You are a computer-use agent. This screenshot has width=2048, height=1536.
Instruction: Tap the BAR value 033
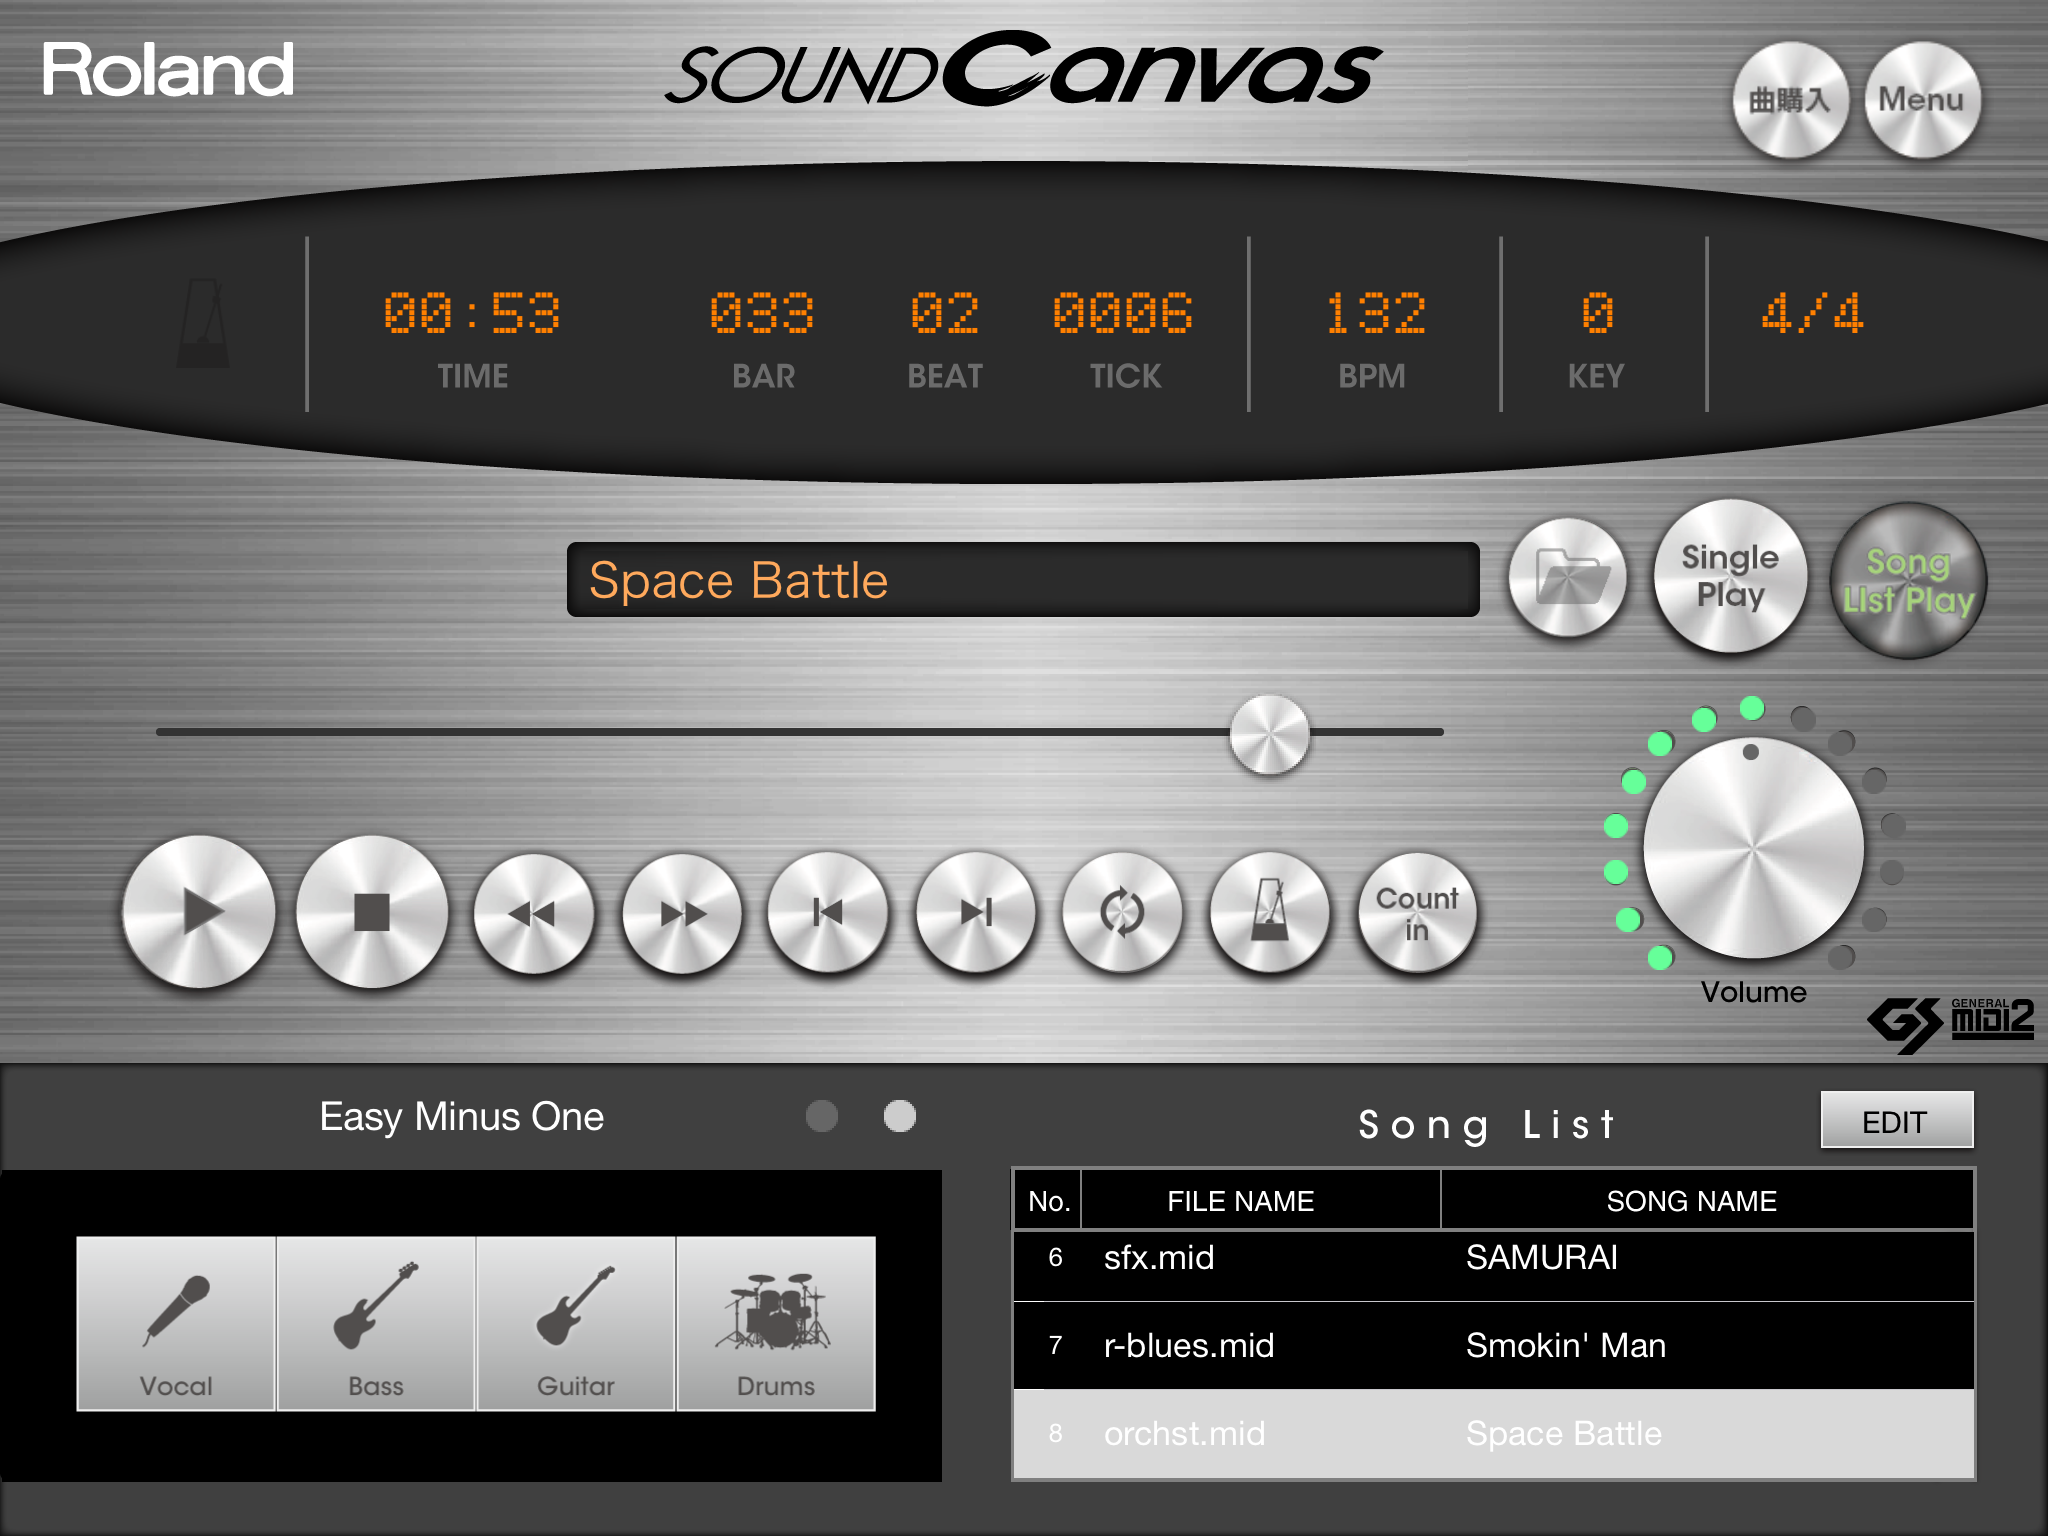tap(762, 314)
